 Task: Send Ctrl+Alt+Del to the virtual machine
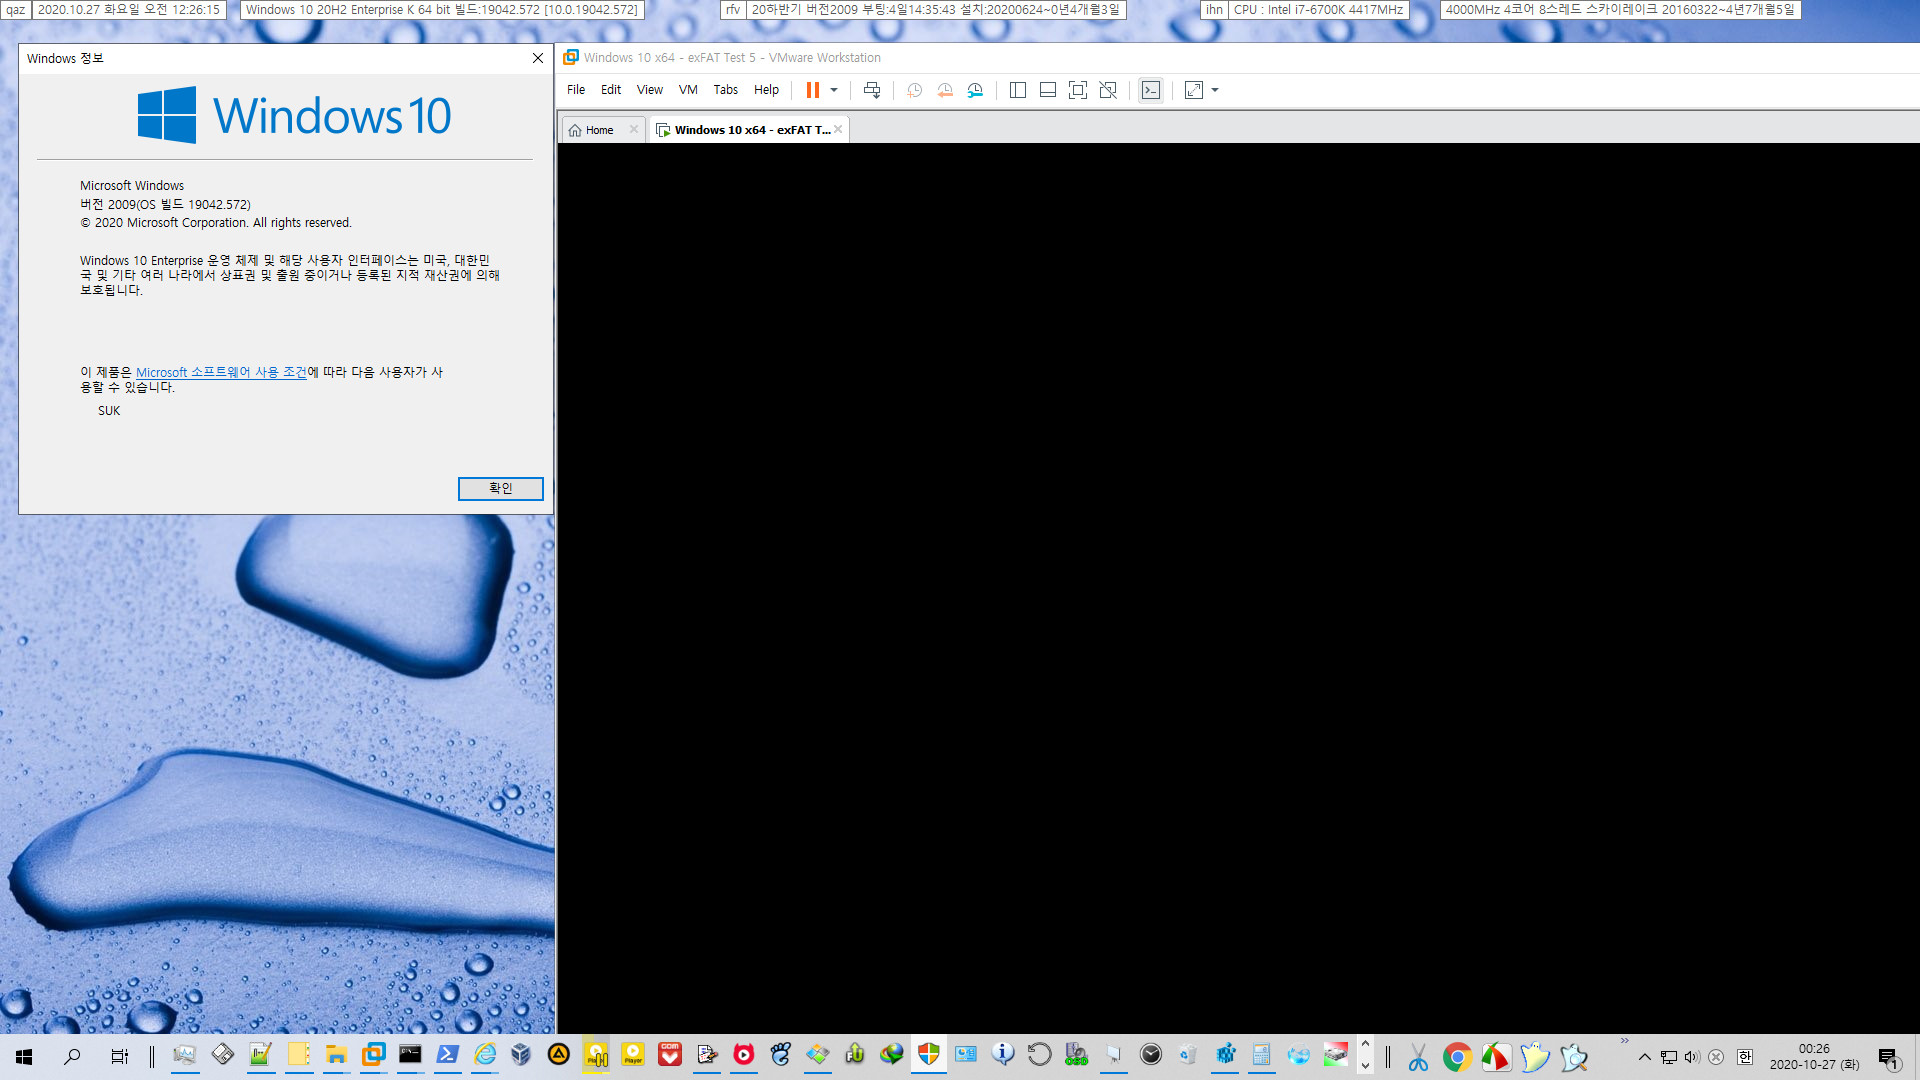coord(872,90)
